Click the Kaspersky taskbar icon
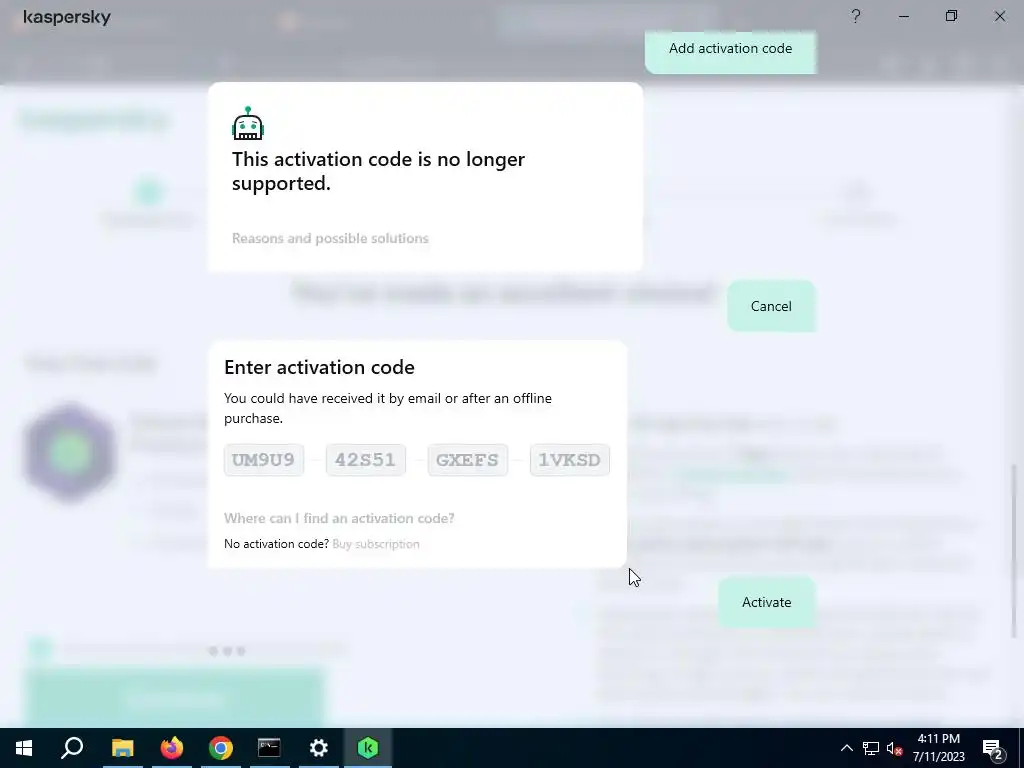Viewport: 1024px width, 768px height. pyautogui.click(x=368, y=748)
